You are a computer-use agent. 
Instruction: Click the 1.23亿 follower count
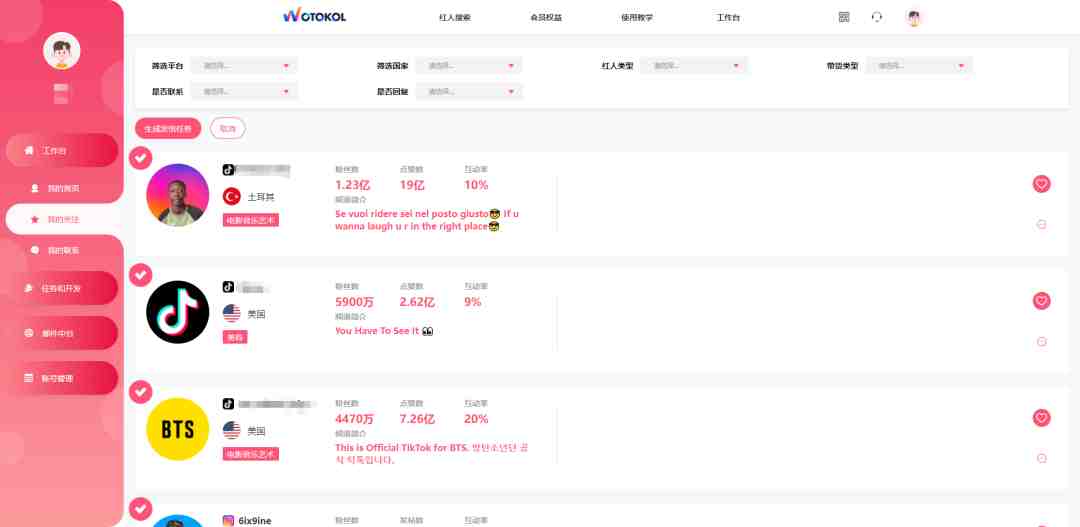tap(353, 185)
